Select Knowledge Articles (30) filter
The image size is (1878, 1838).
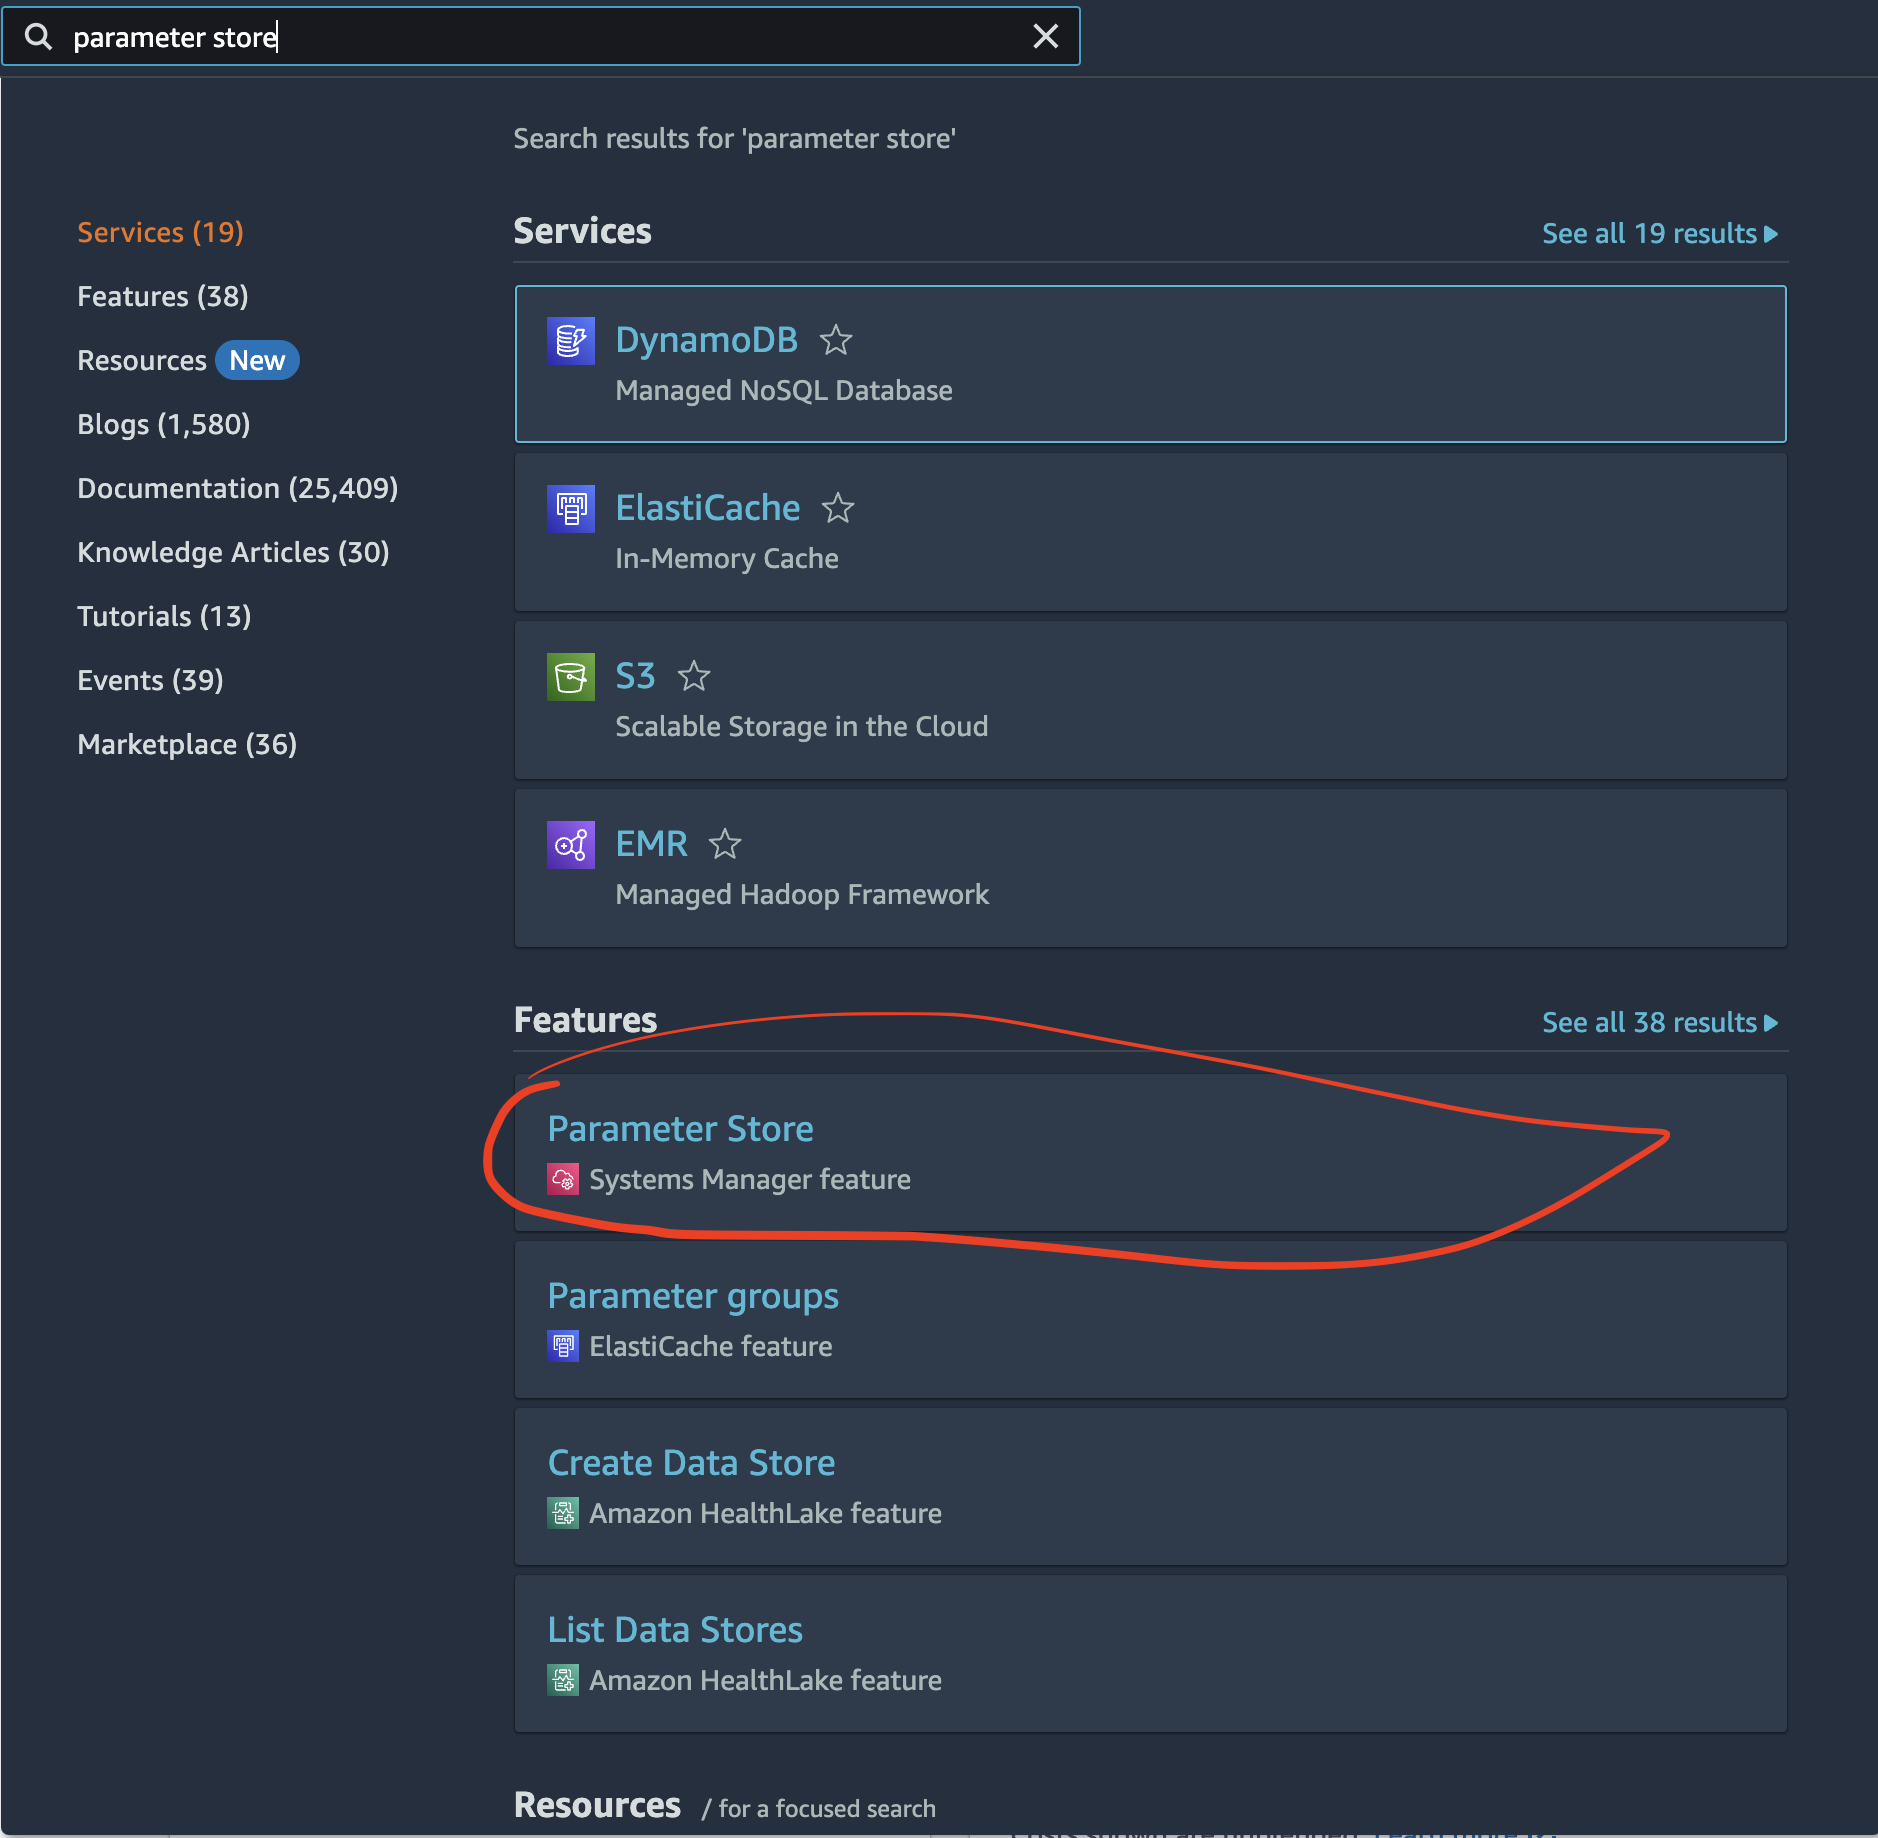point(233,552)
